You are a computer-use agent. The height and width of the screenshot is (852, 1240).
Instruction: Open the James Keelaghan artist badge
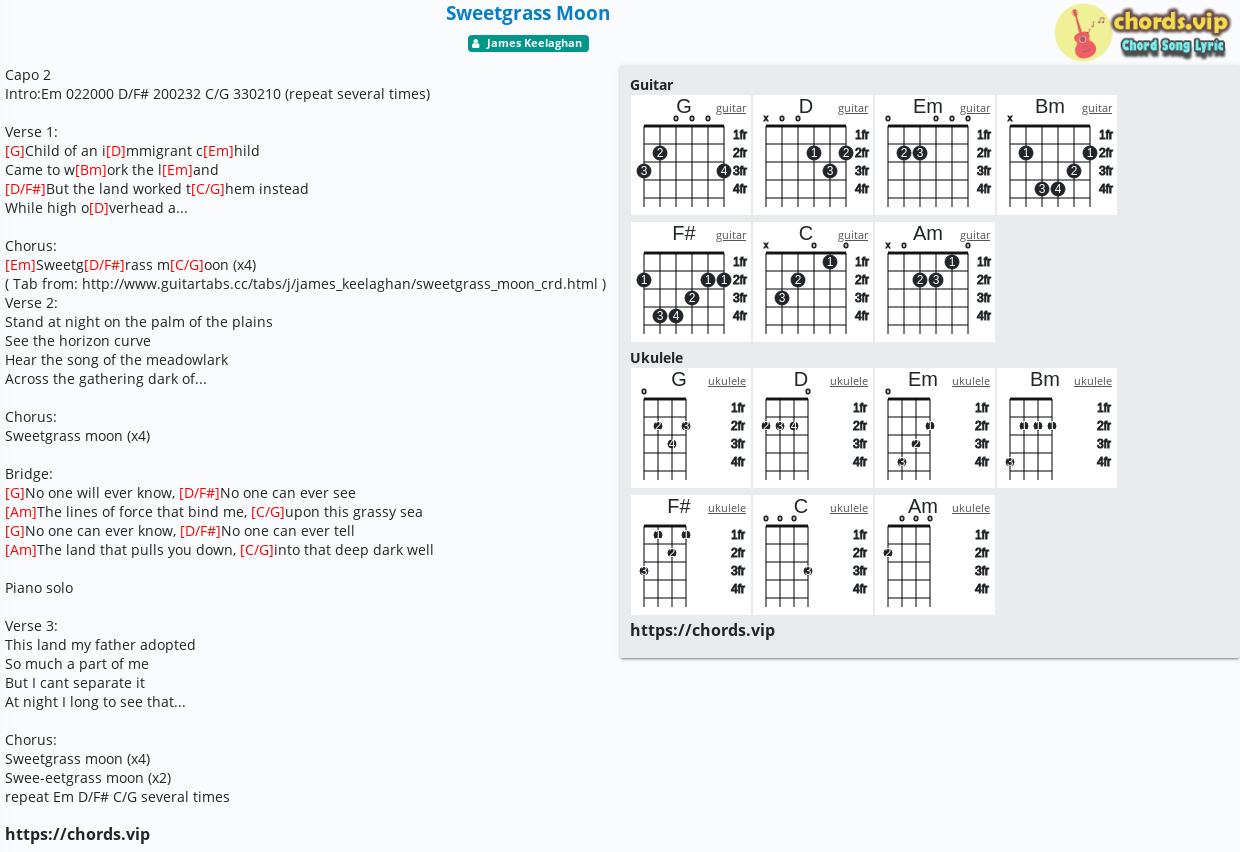click(528, 44)
